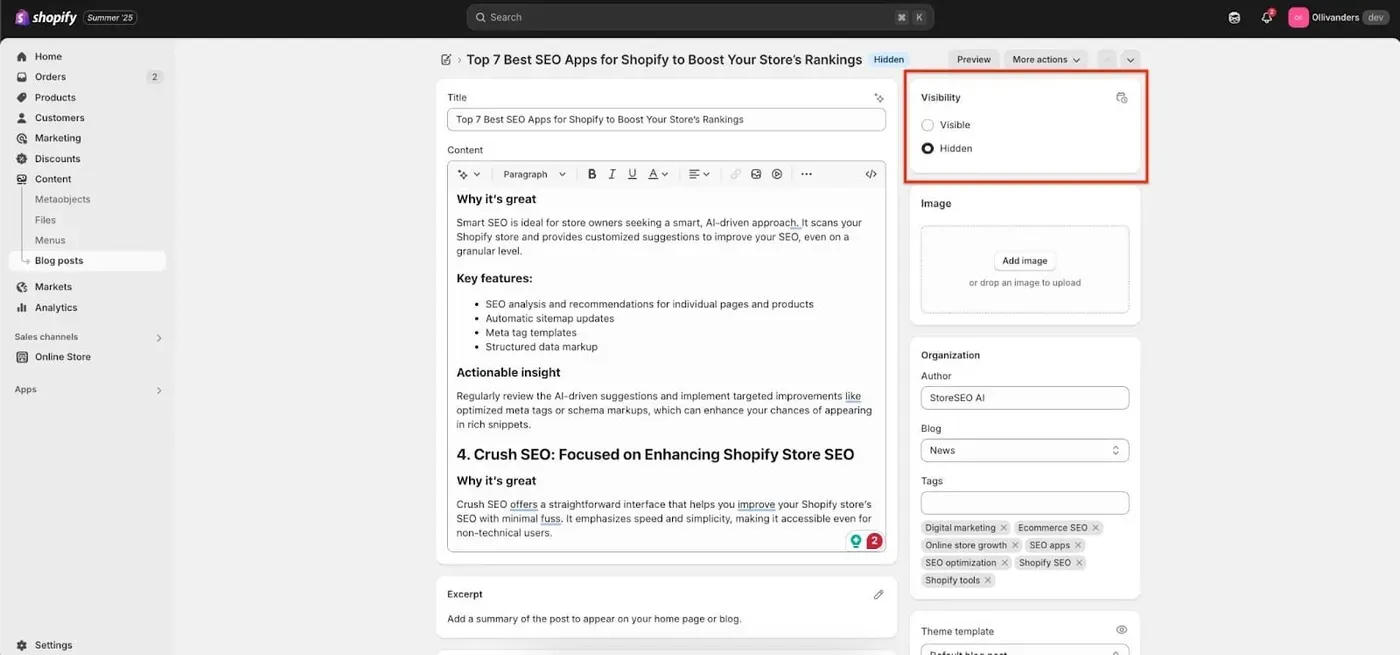
Task: Open the more formatting options ellipsis
Action: 806,174
